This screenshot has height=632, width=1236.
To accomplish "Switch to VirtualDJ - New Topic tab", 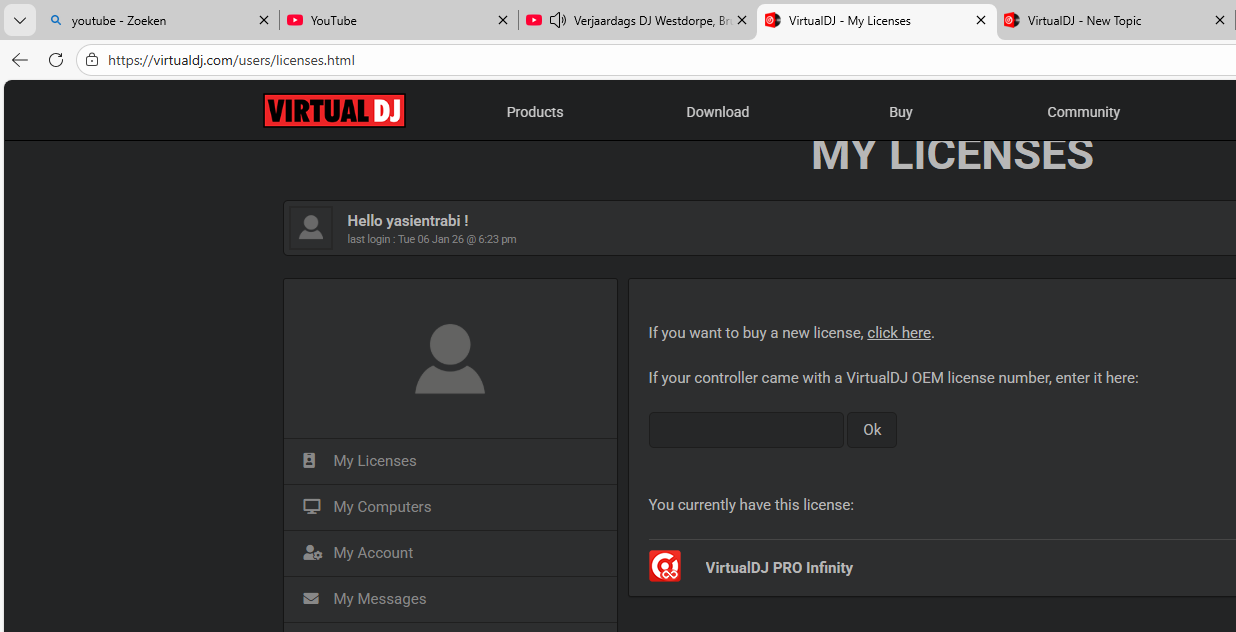I will [1100, 20].
